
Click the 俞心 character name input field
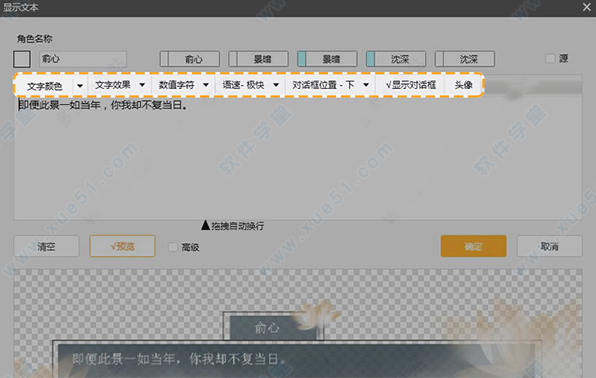tap(83, 59)
